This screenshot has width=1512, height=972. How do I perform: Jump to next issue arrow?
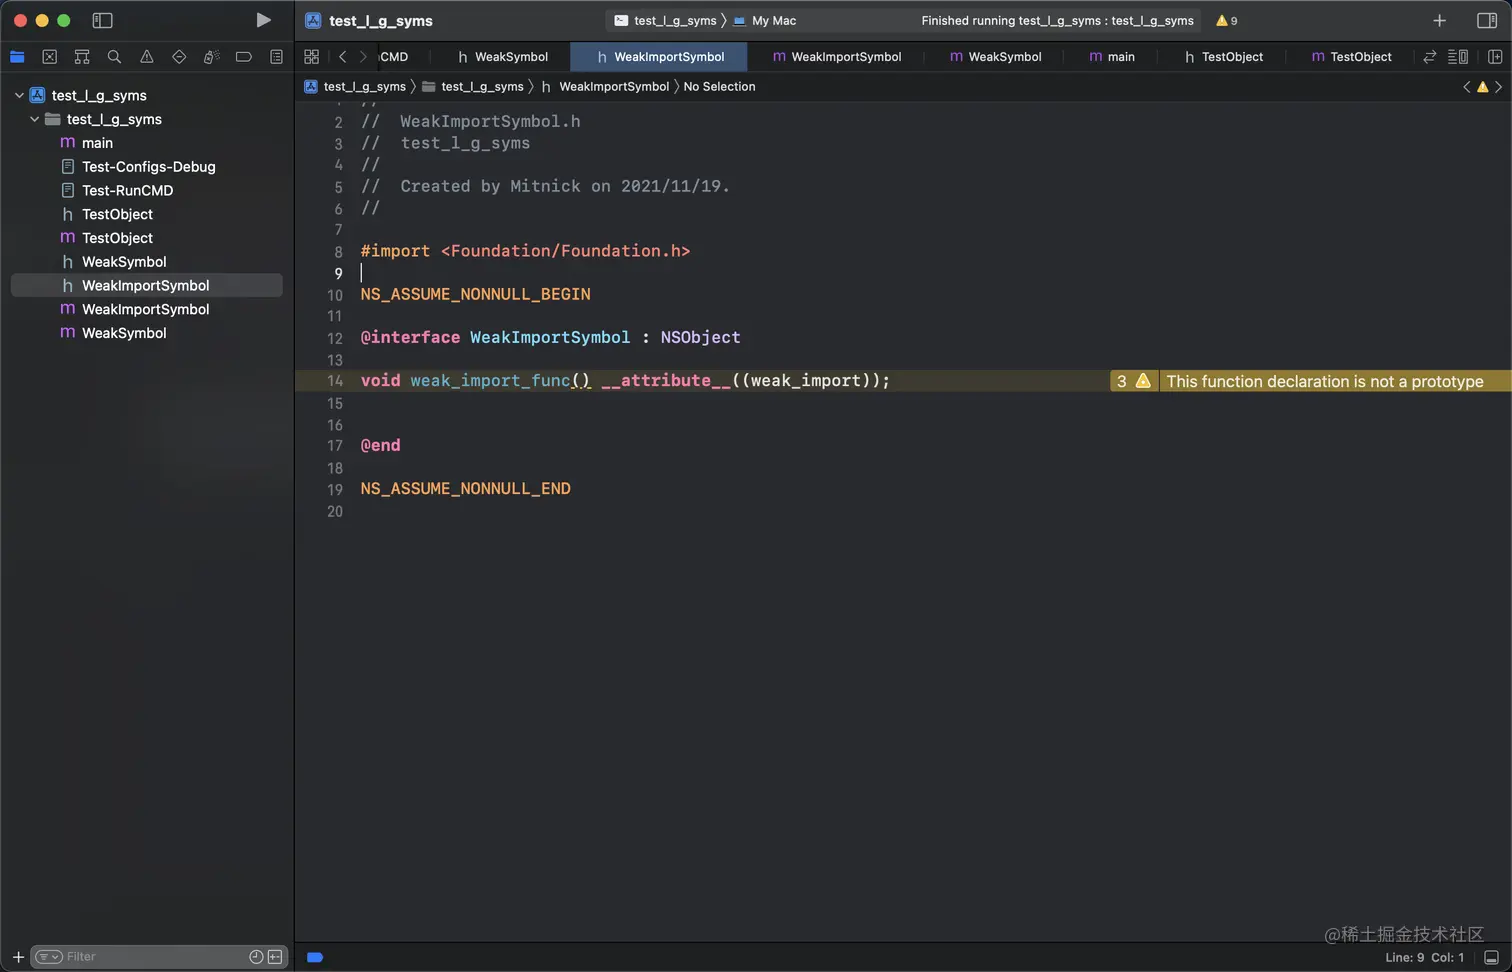click(x=1498, y=87)
